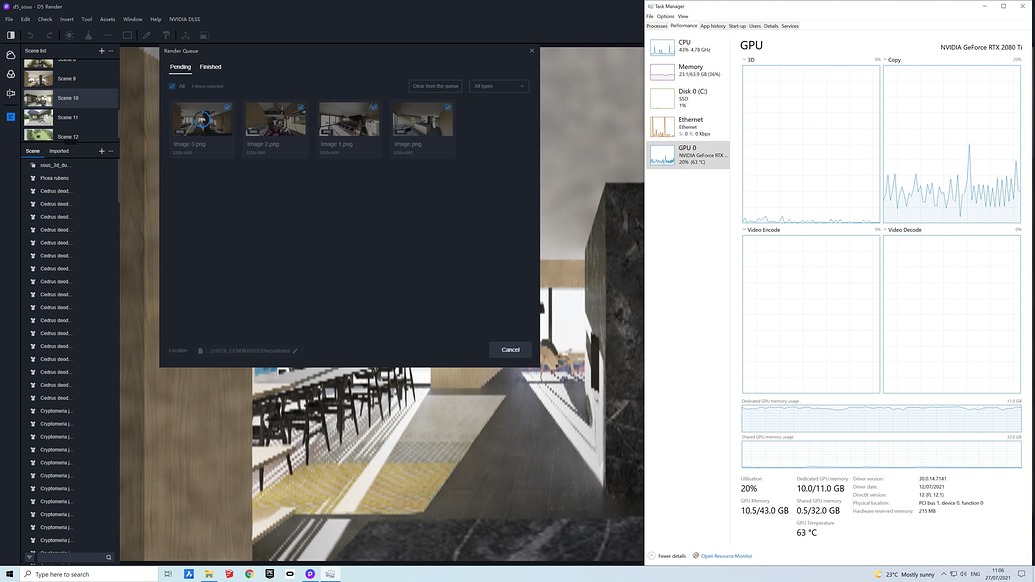This screenshot has width=1035, height=582.
Task: Click the node path tool icon
Action: (185, 35)
